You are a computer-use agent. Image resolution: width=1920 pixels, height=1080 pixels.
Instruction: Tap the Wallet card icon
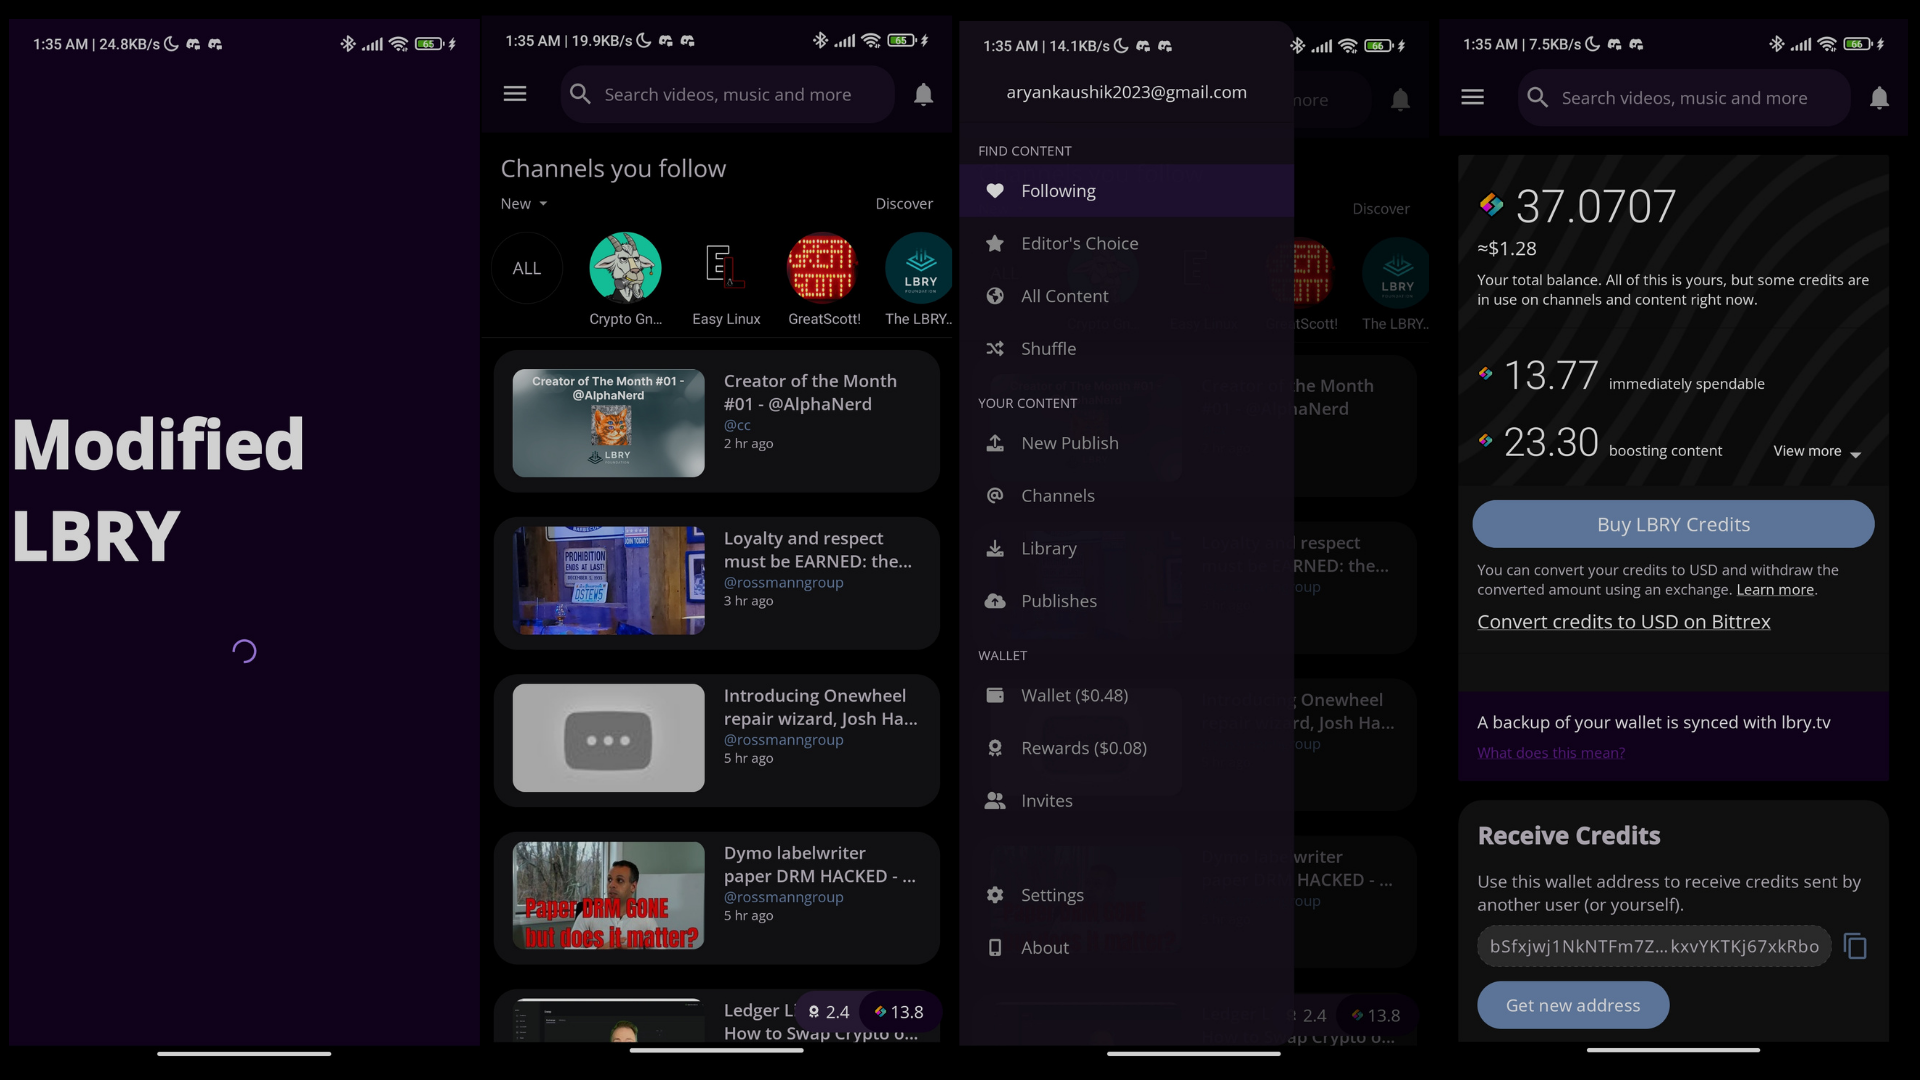995,695
